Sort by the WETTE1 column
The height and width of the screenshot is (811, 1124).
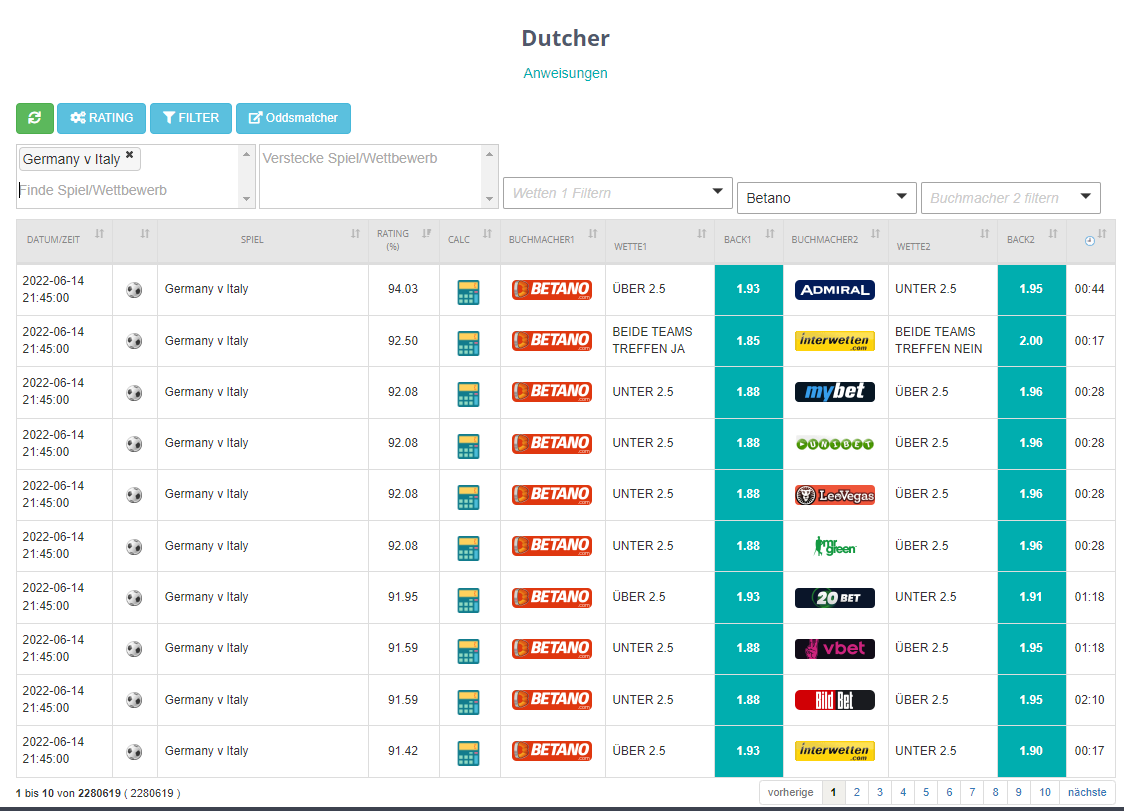659,240
